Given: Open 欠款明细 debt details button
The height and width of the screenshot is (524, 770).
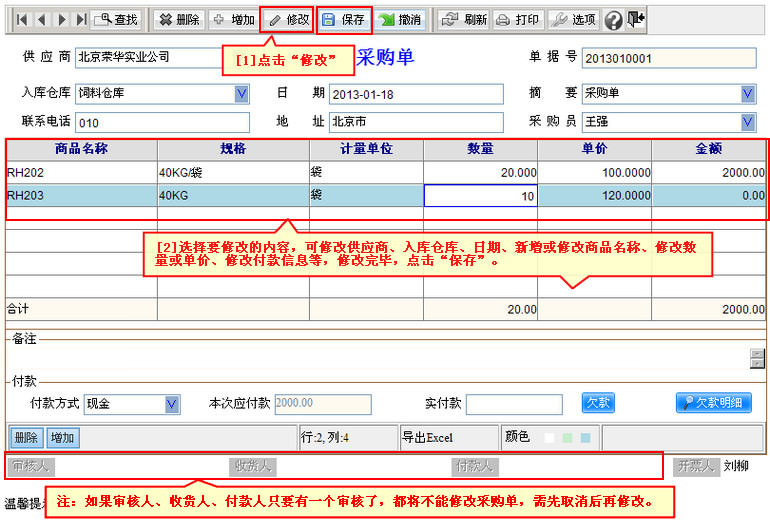Looking at the screenshot, I should click(x=713, y=403).
